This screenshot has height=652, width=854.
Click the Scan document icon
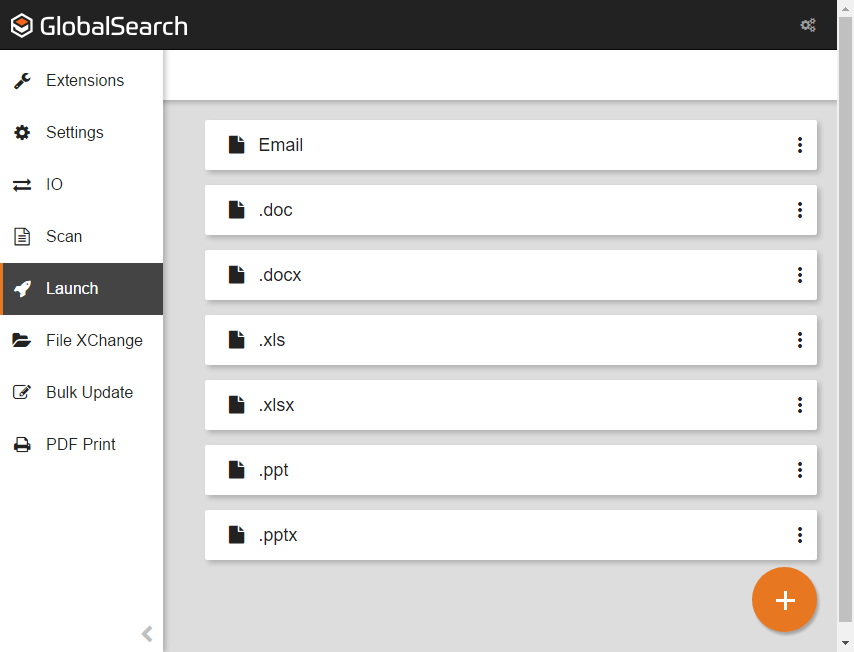(x=22, y=237)
